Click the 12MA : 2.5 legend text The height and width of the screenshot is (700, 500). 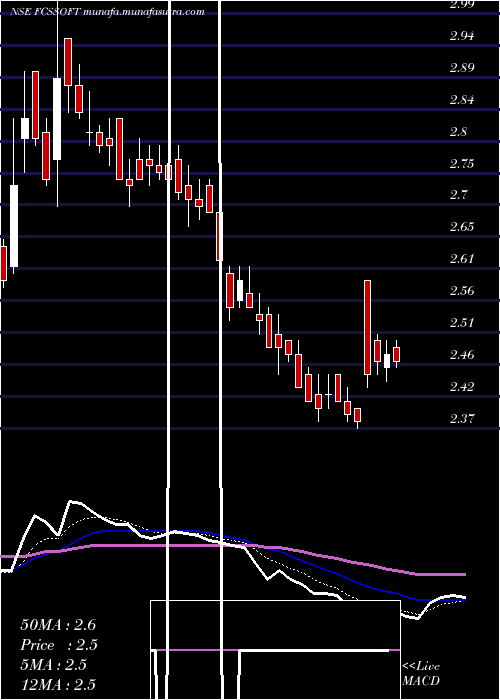pyautogui.click(x=58, y=684)
